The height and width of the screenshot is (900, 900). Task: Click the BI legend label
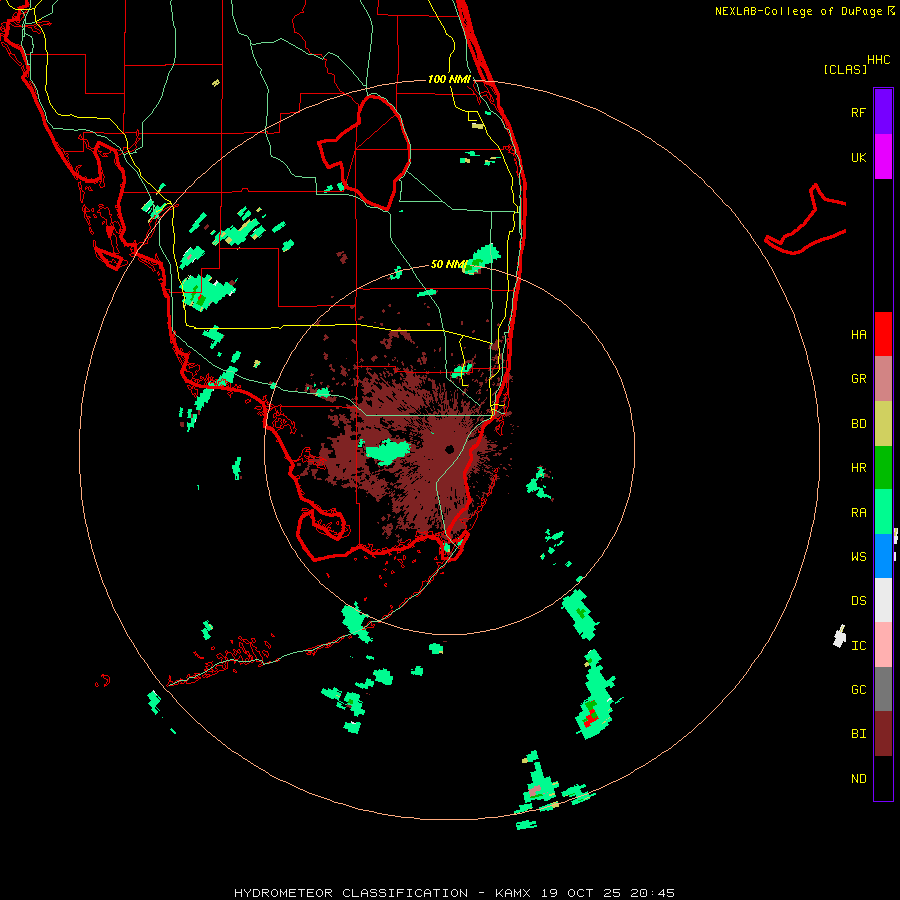pyautogui.click(x=858, y=734)
